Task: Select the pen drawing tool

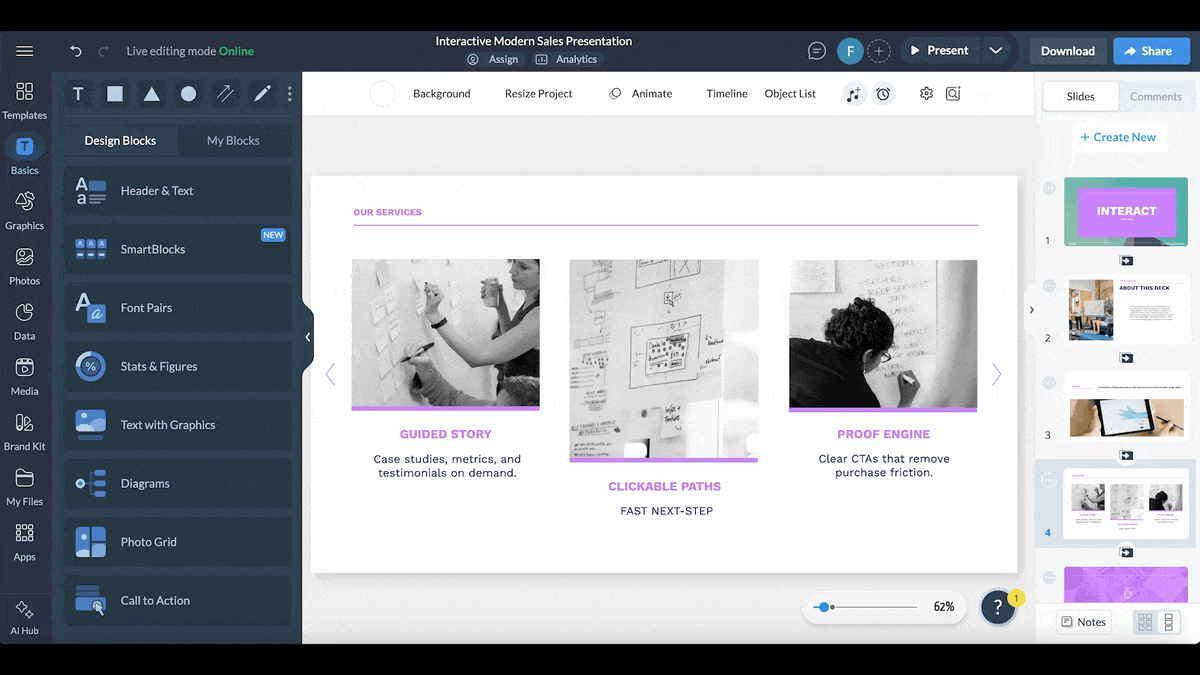Action: pos(262,94)
